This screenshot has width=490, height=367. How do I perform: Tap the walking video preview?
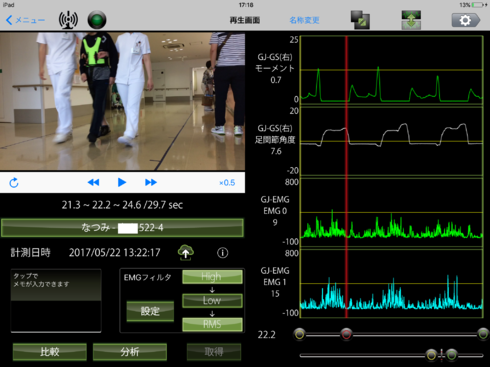(122, 101)
